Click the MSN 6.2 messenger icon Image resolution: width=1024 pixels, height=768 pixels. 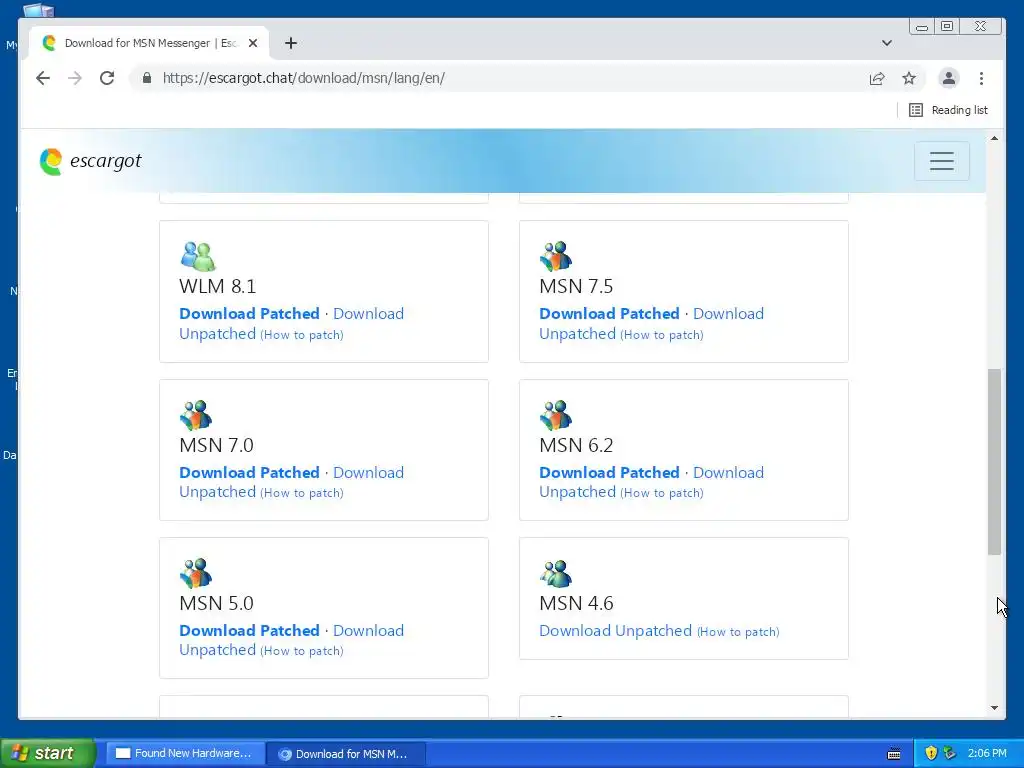coord(556,415)
